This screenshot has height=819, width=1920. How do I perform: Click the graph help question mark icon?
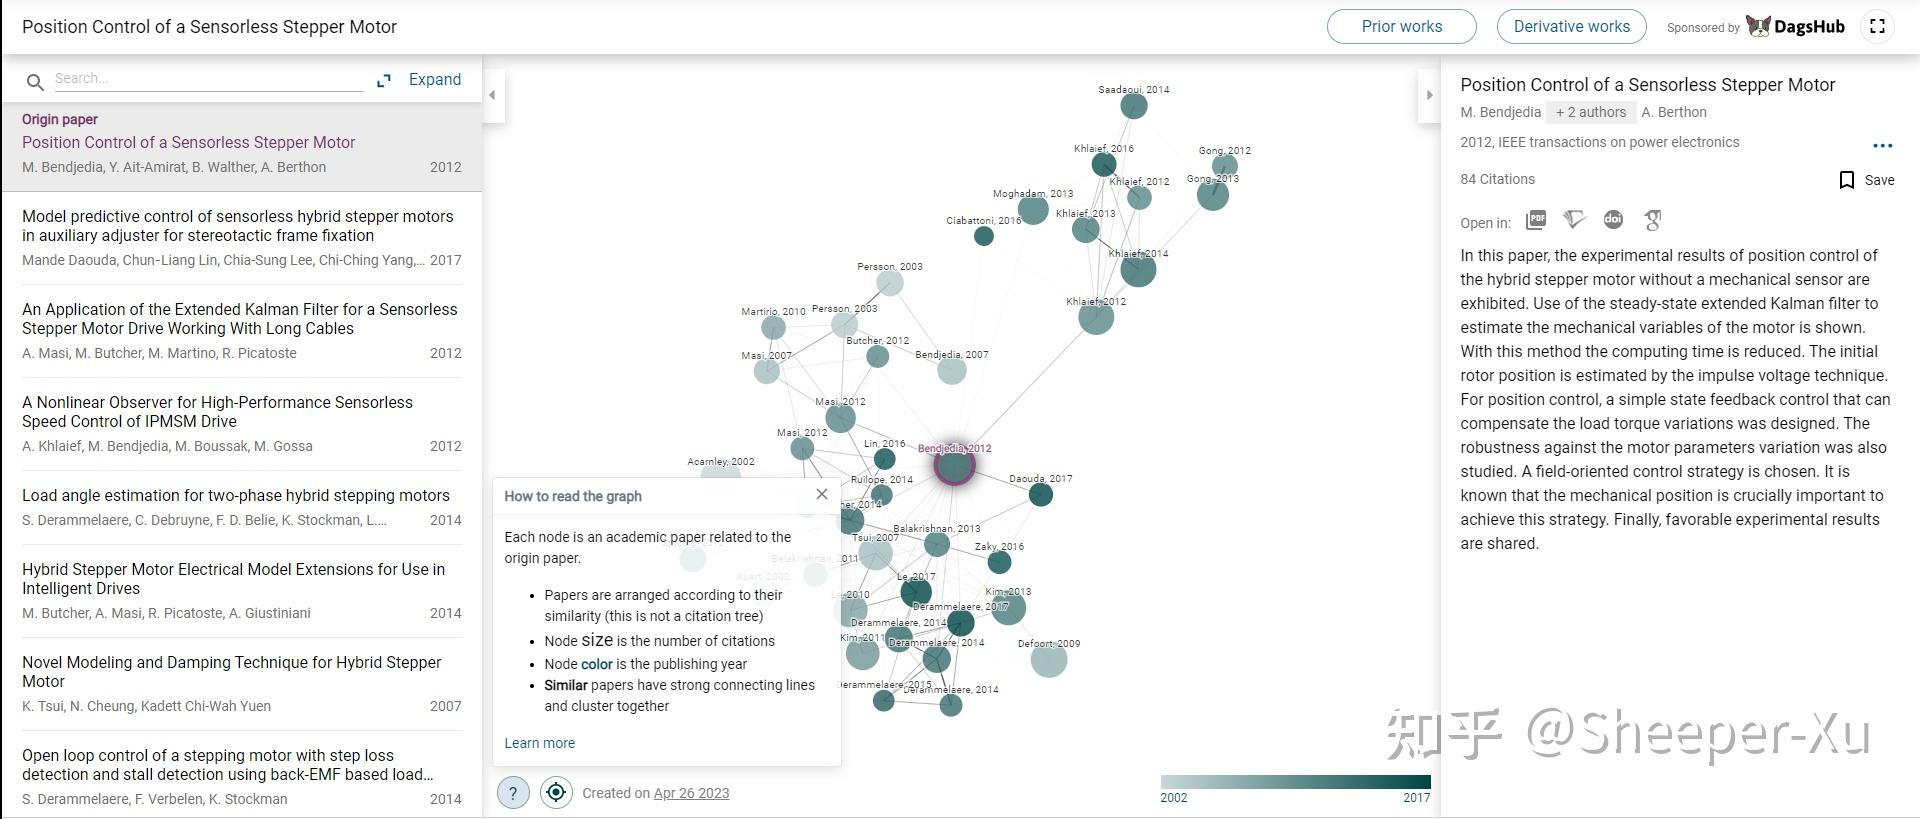coord(513,793)
